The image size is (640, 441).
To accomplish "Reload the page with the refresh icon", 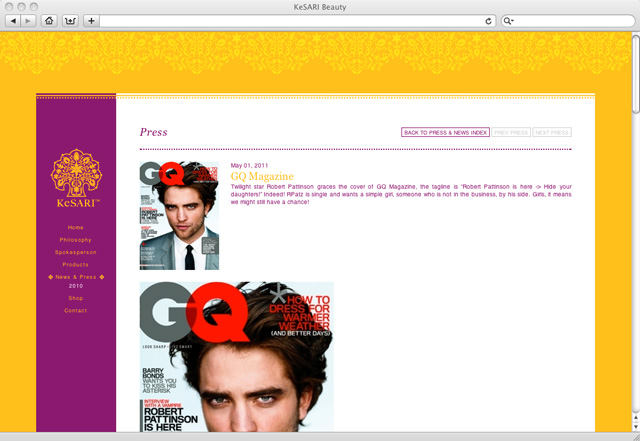I will click(x=488, y=21).
